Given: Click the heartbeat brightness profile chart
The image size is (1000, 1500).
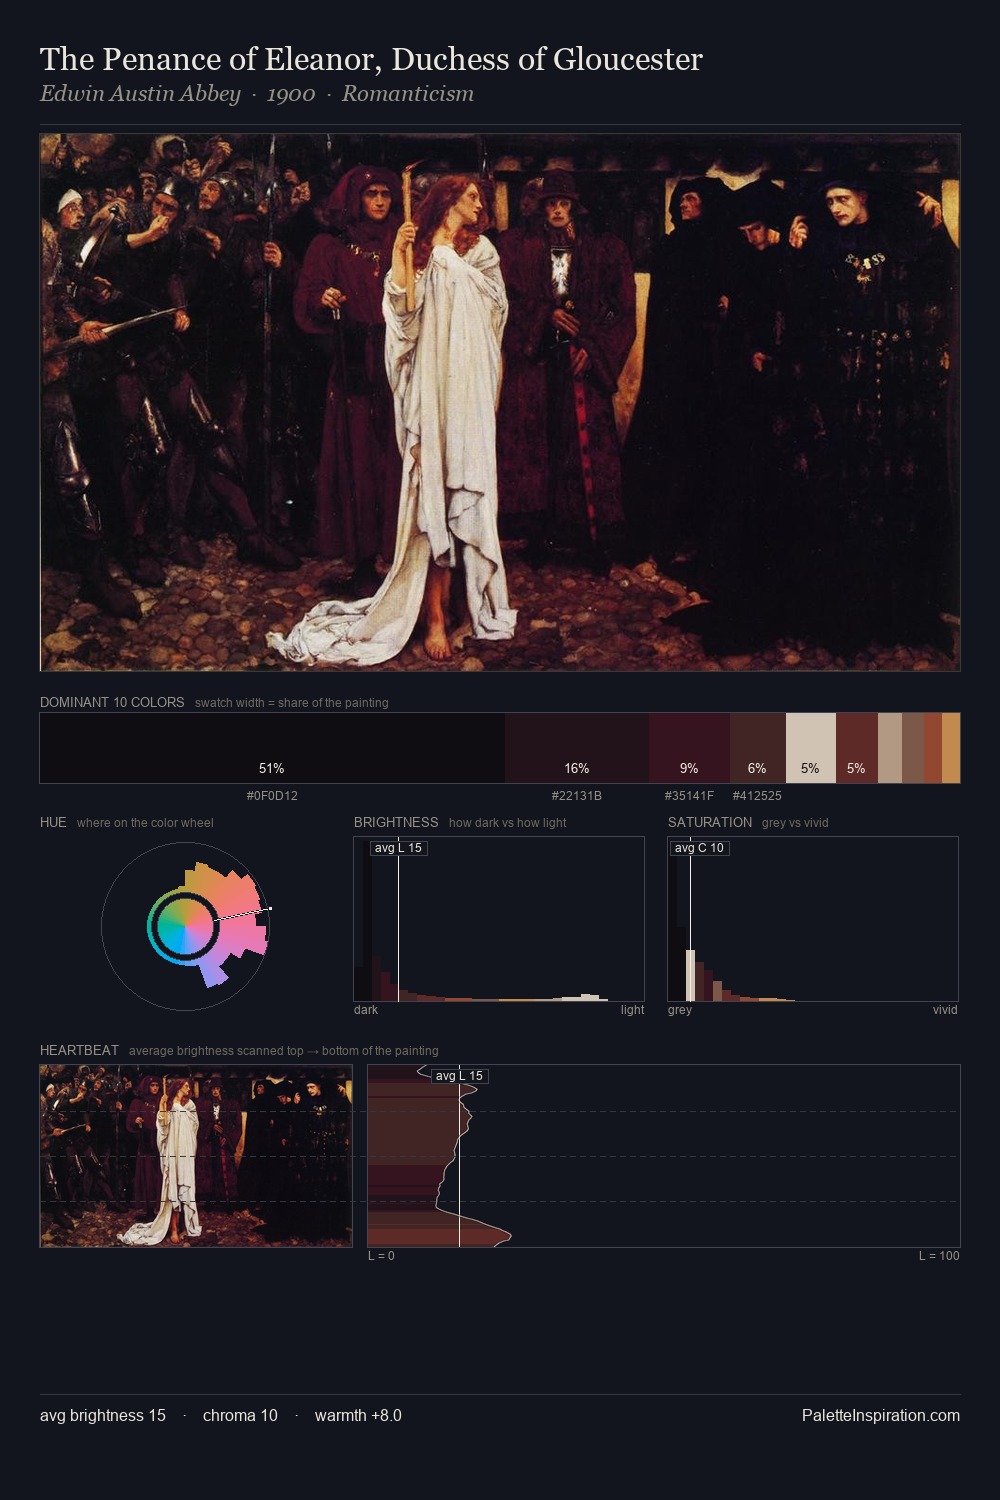Looking at the screenshot, I should tap(664, 1156).
